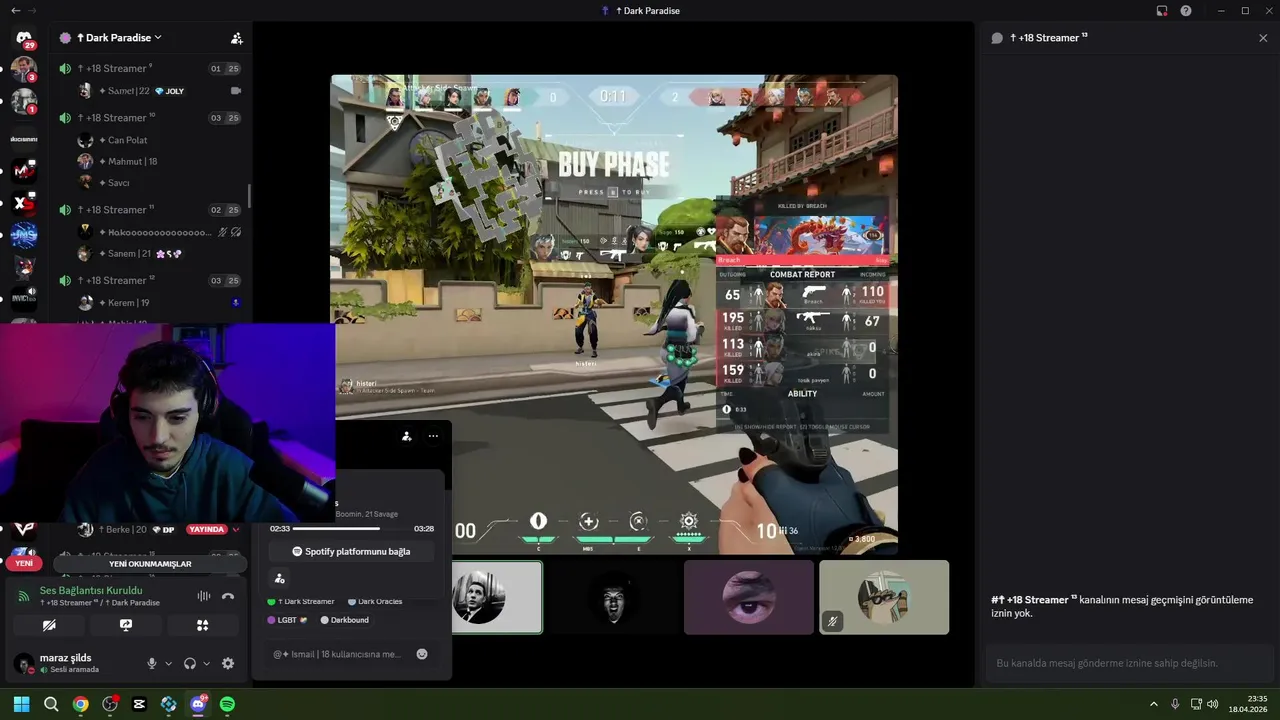Select user Mahmut | 18
This screenshot has width=1280, height=720.
pos(160,161)
